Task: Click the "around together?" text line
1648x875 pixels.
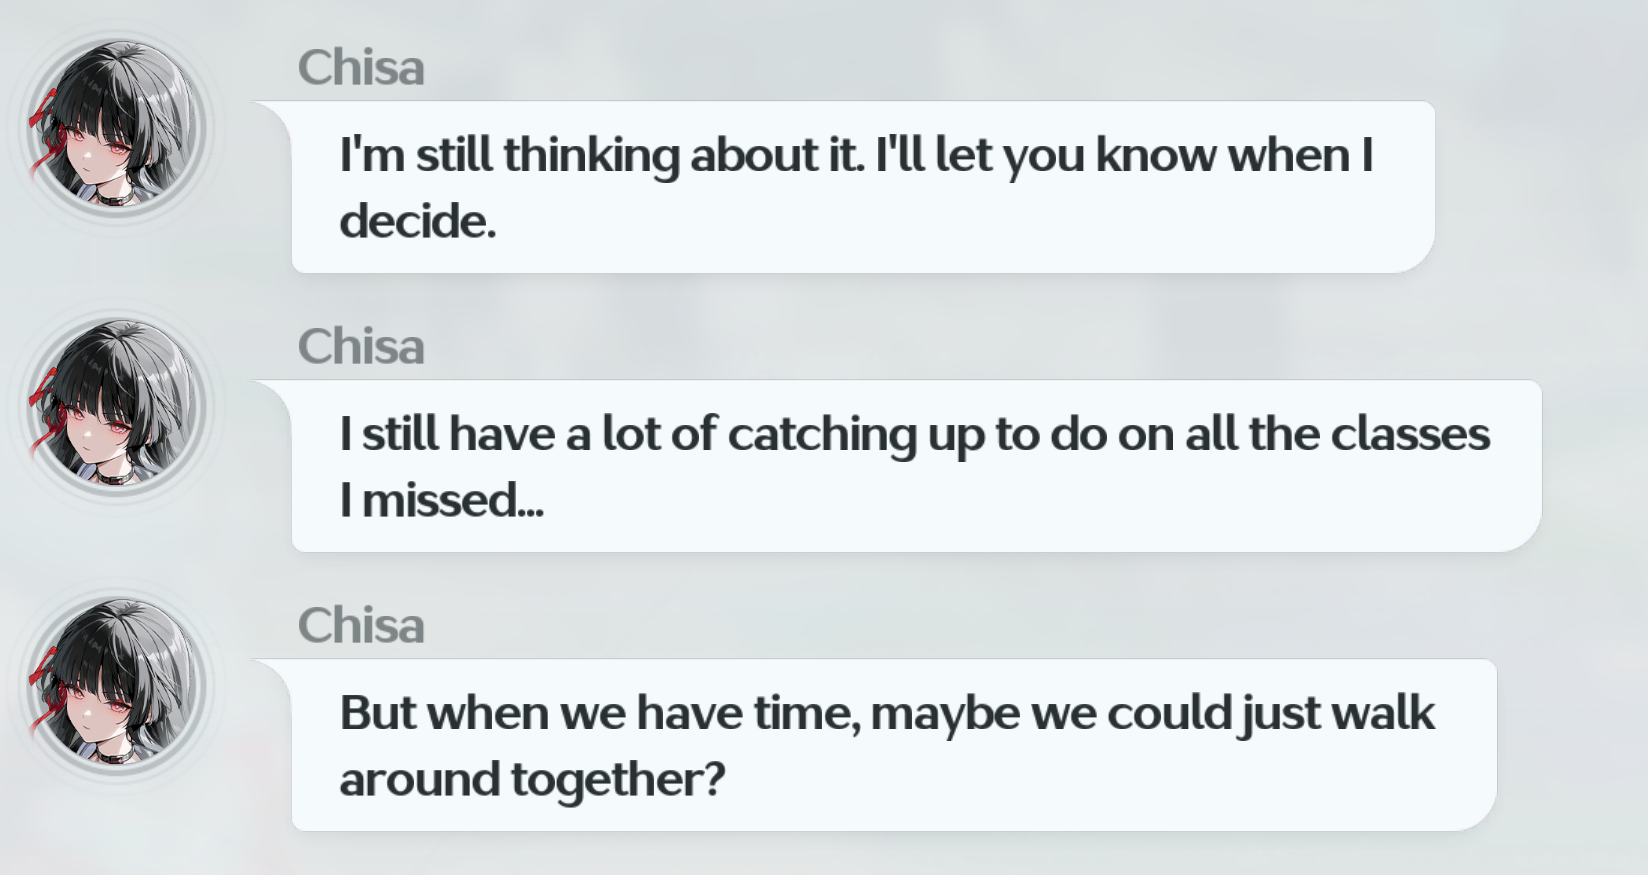Action: click(x=532, y=779)
